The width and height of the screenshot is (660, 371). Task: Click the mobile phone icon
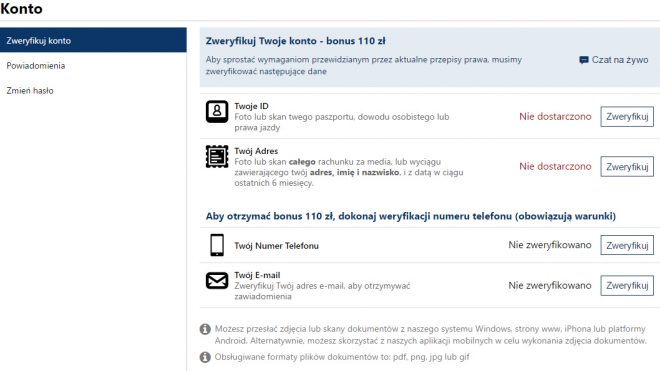[x=217, y=245]
